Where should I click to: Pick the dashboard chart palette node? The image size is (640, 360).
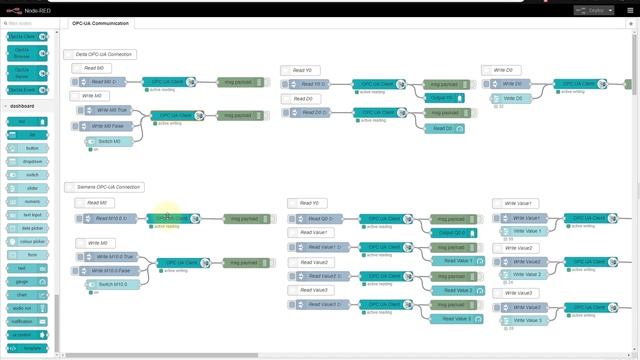click(x=27, y=295)
